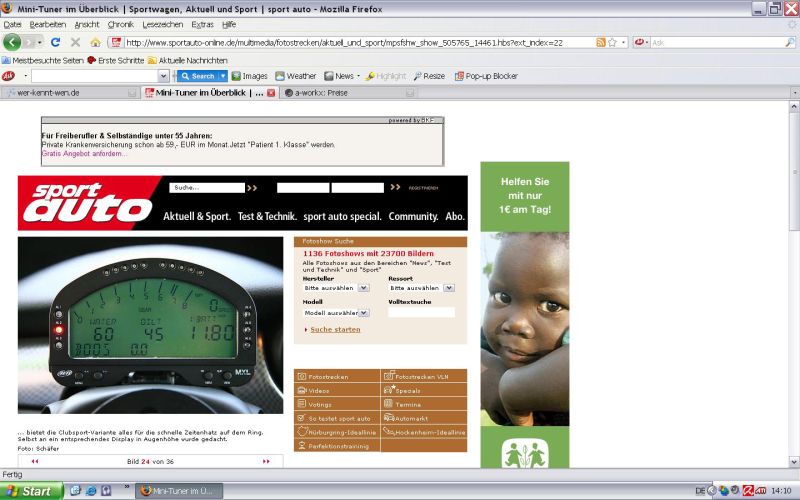Click the Resize toolbar button
Viewport: 800px width, 500px height.
pos(427,76)
